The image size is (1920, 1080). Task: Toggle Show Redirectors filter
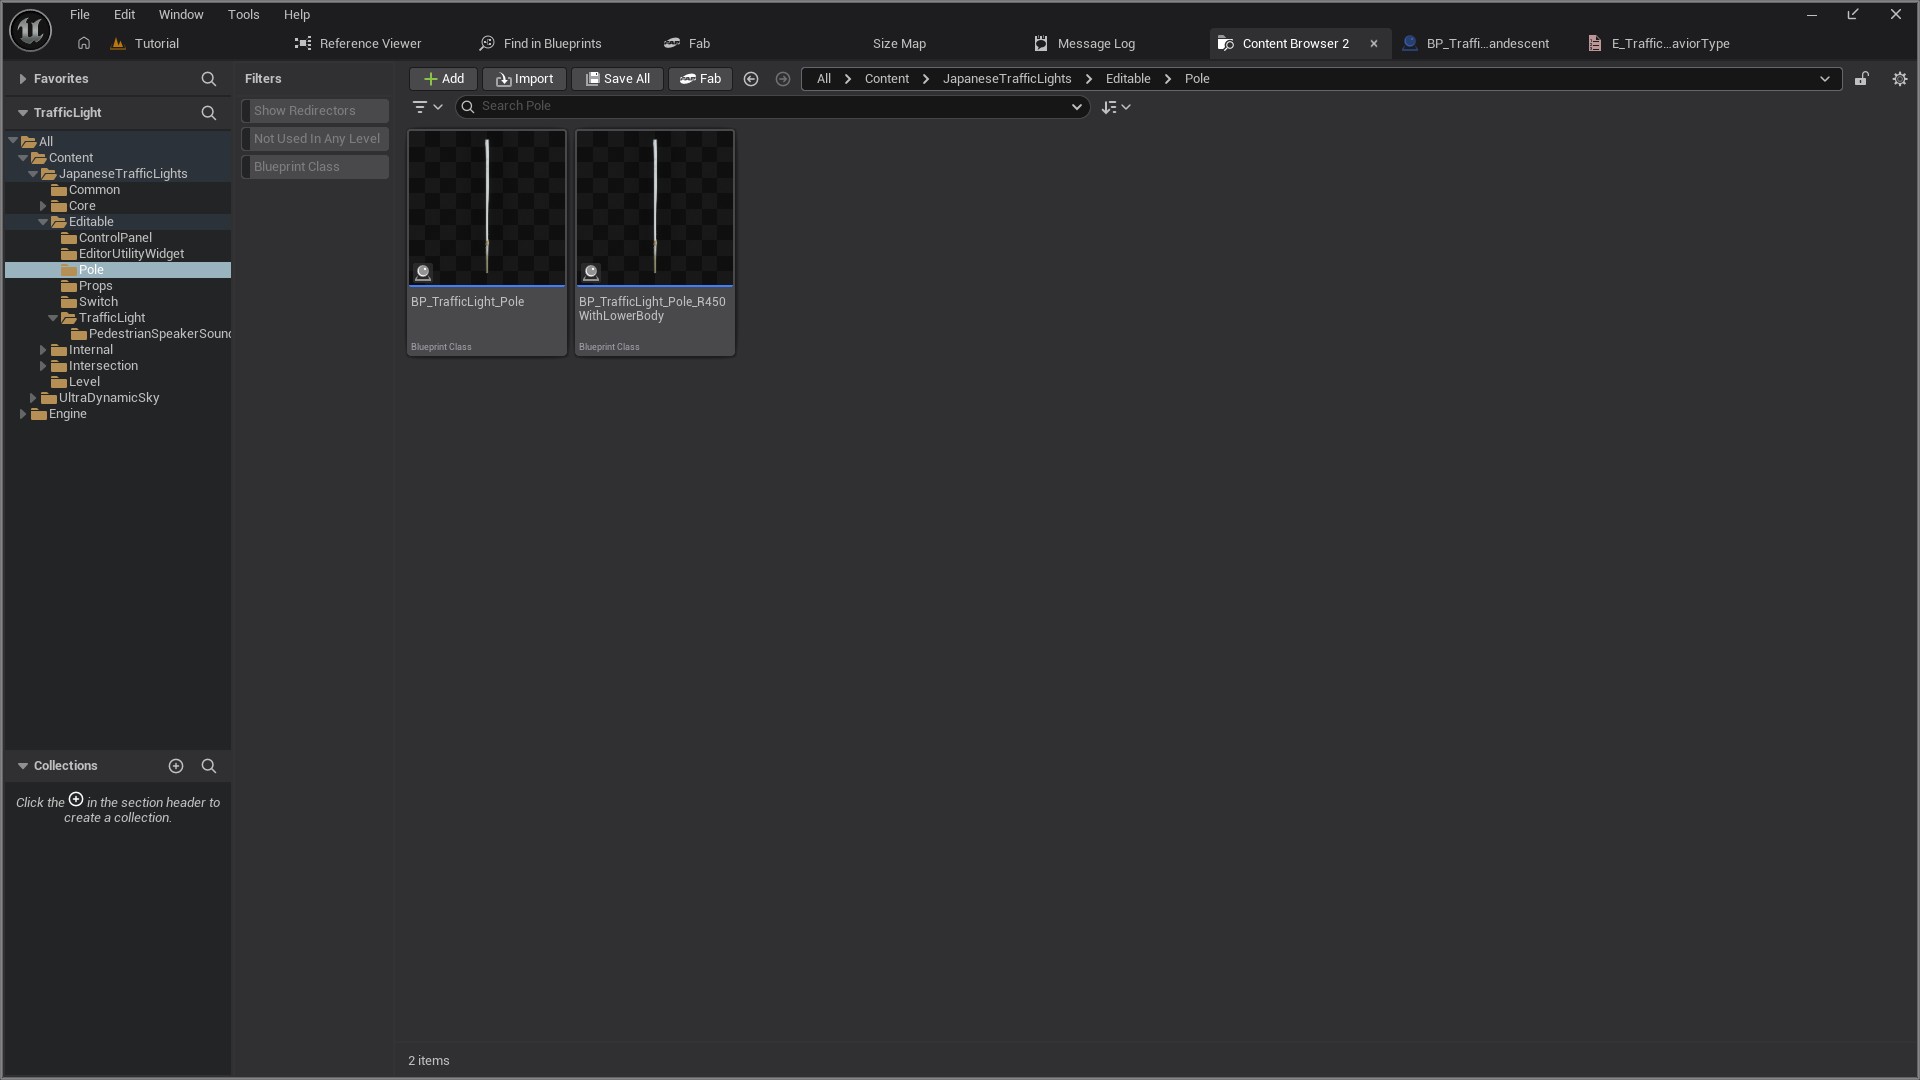coord(315,111)
